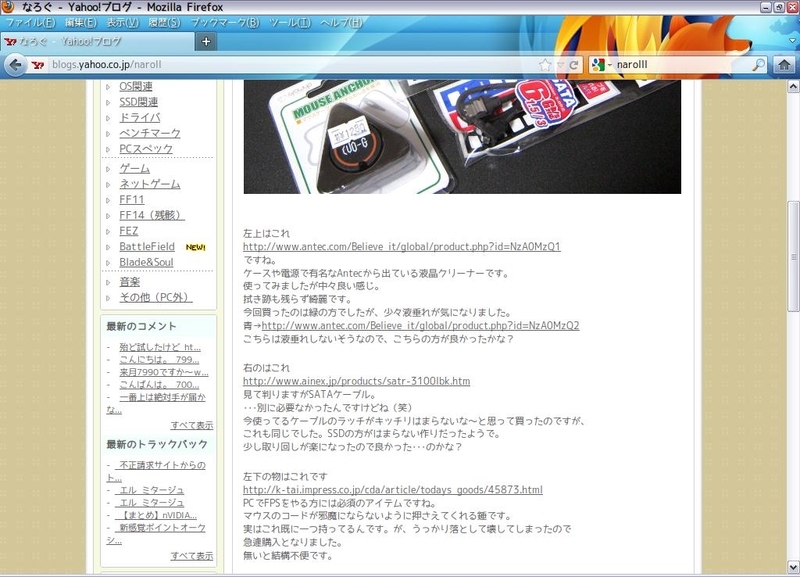Click すべて表示 under 最新のトラックバック
This screenshot has width=800, height=577.
tap(192, 556)
